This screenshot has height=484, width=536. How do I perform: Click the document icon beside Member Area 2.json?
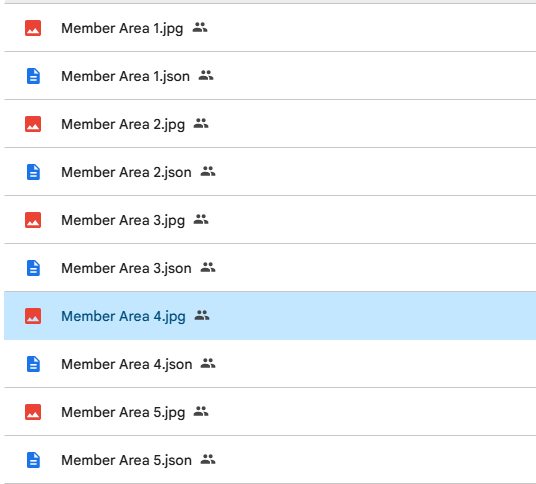(33, 172)
